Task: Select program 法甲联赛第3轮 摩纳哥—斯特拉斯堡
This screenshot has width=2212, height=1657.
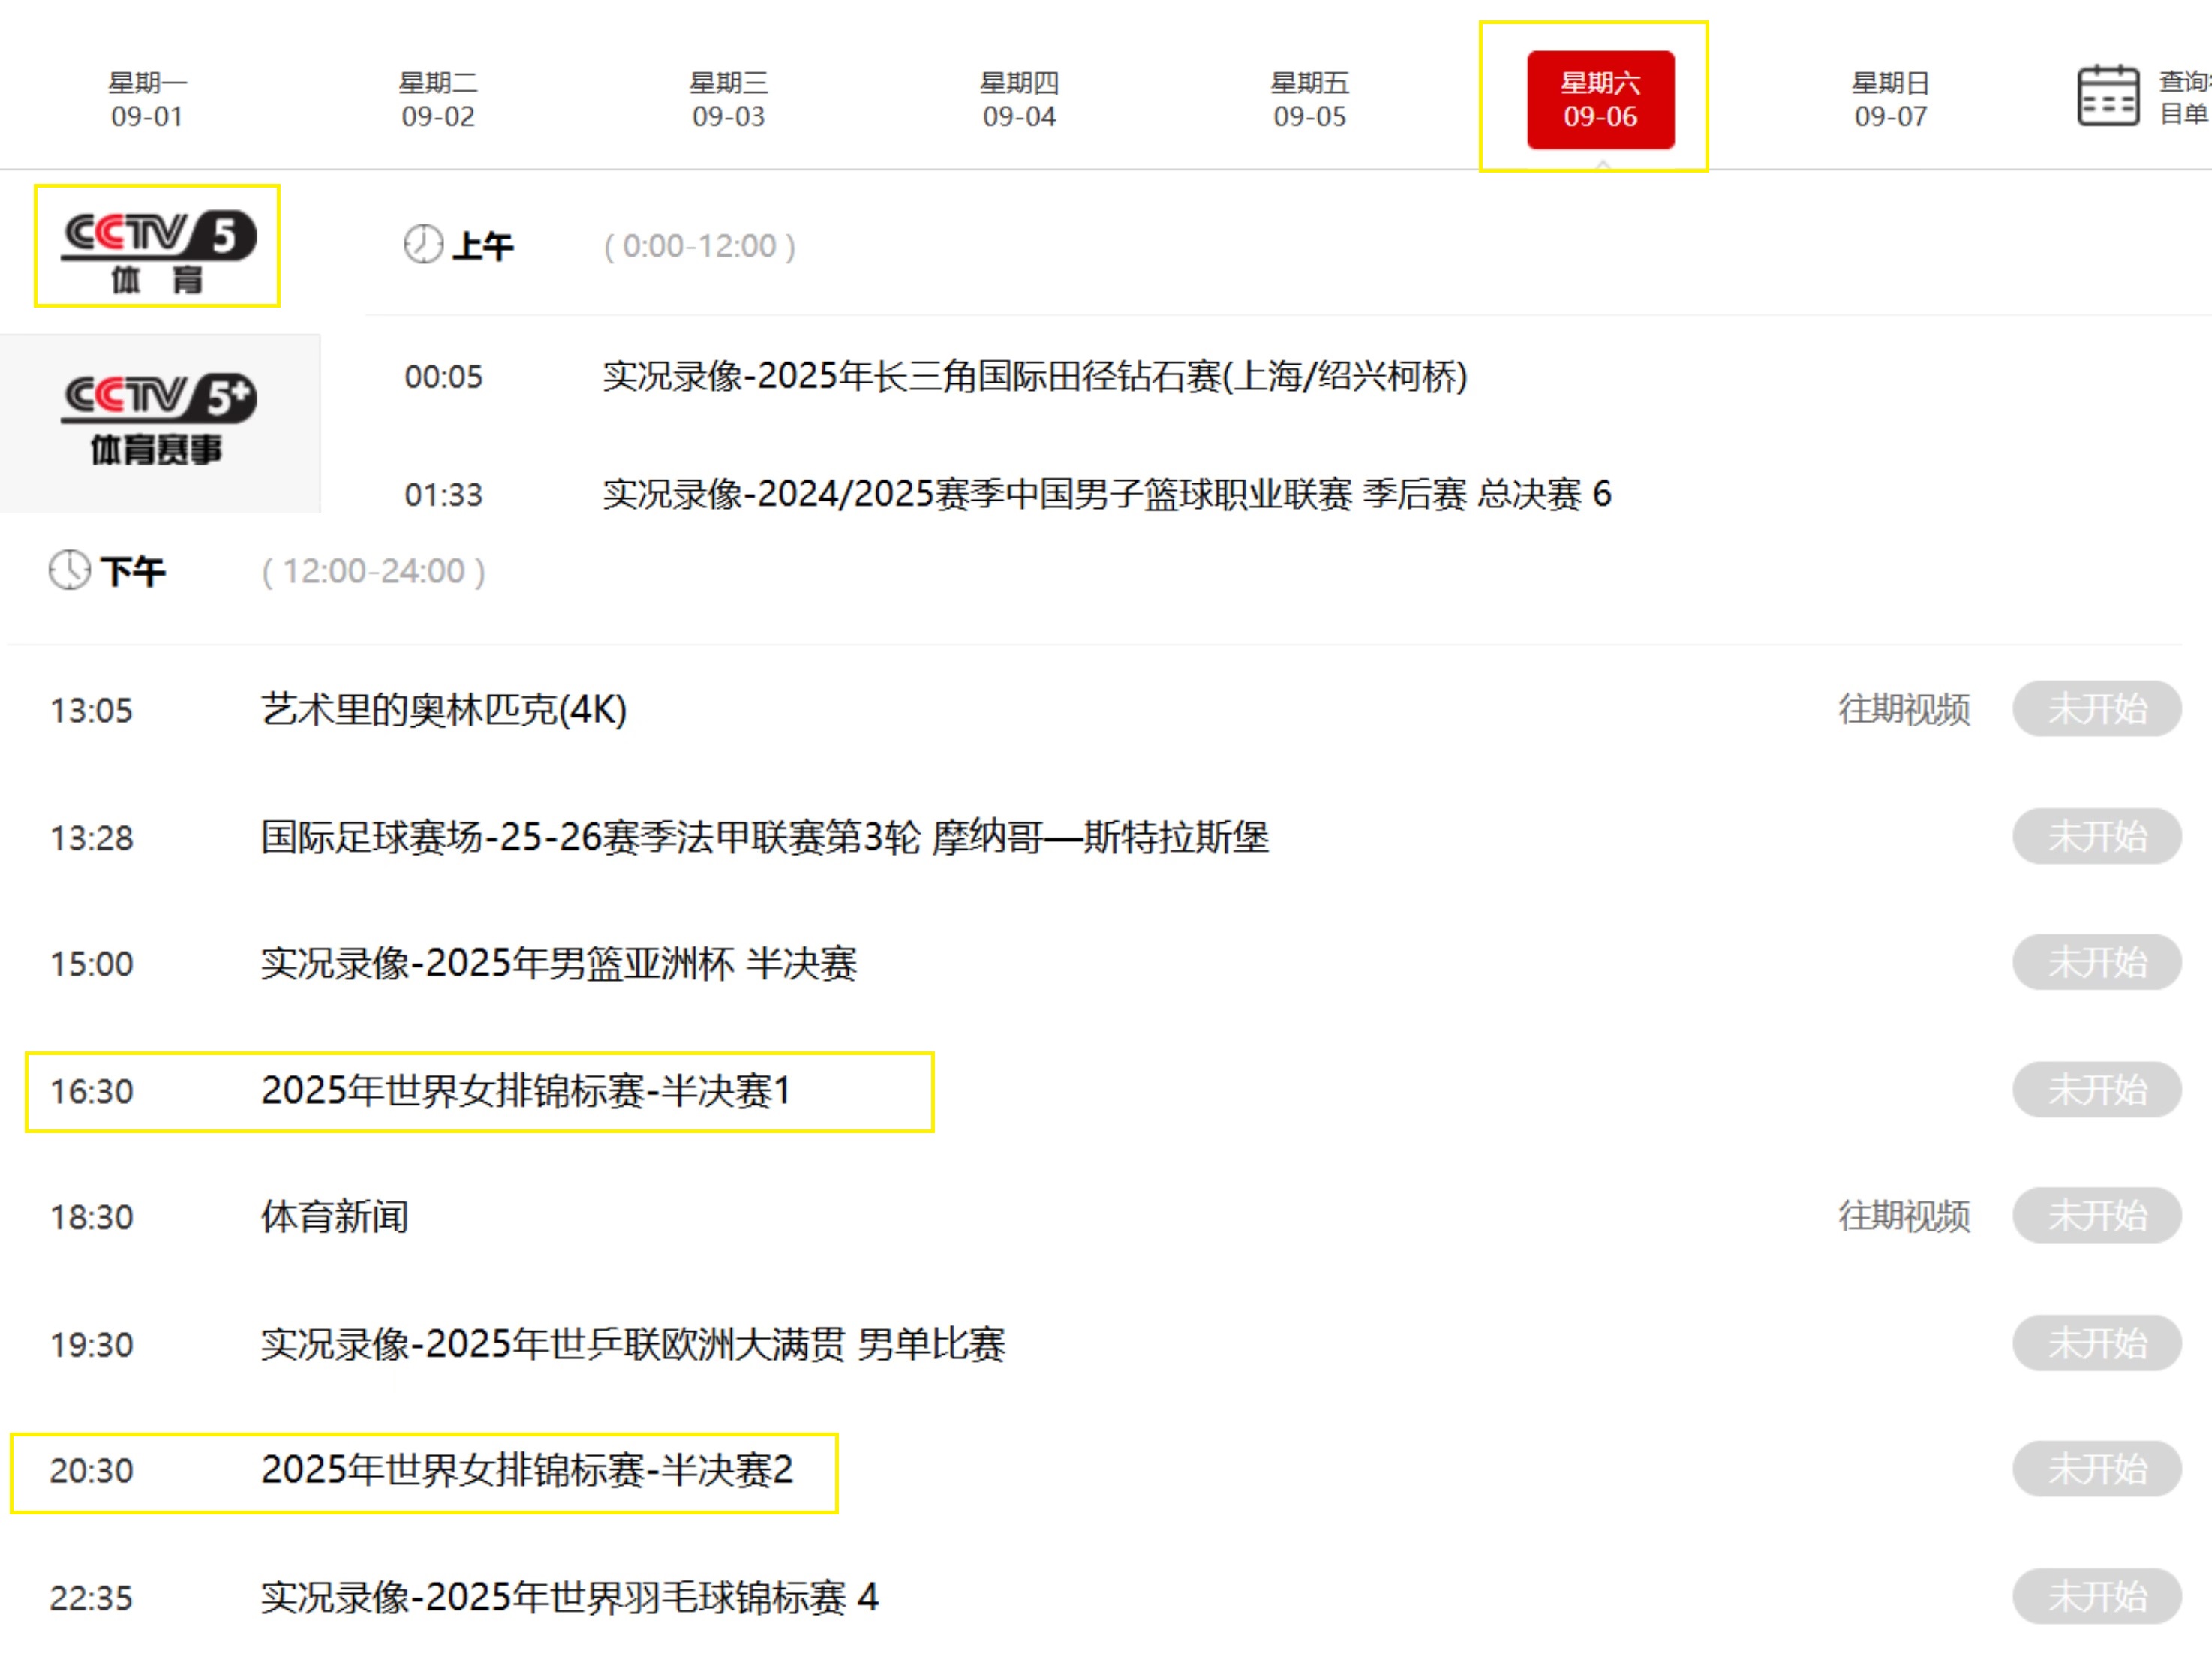Action: click(765, 837)
